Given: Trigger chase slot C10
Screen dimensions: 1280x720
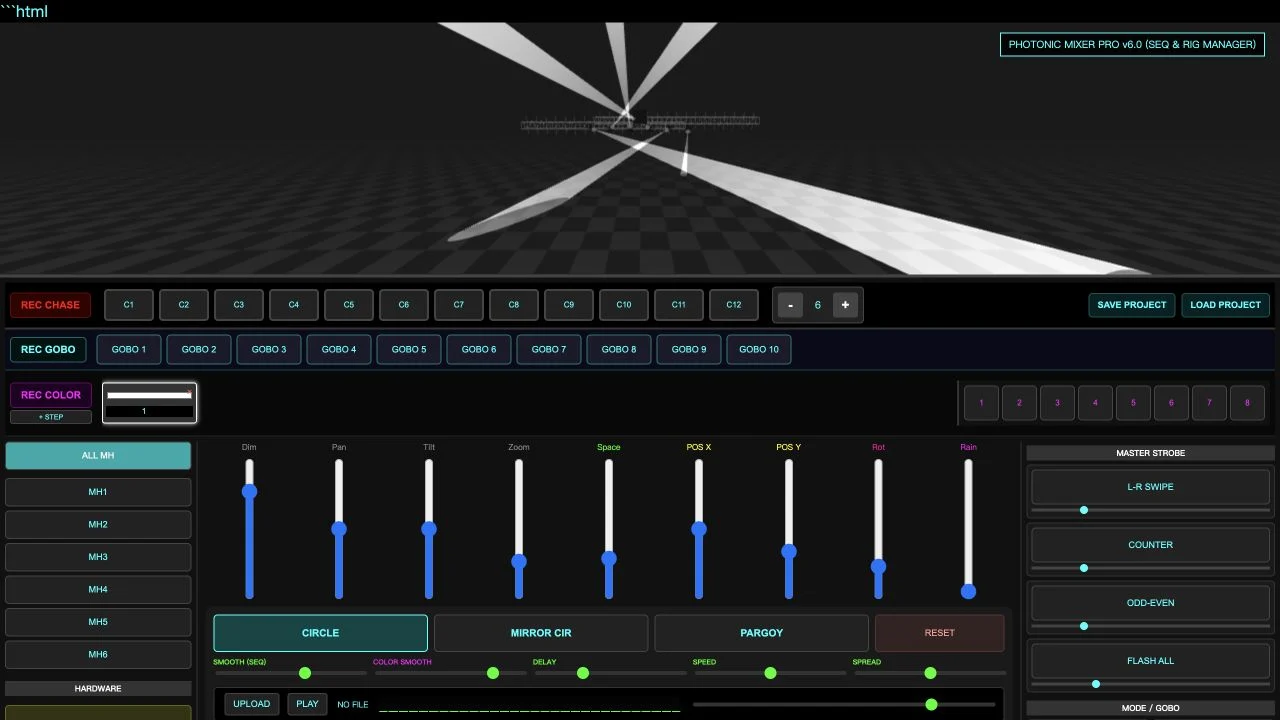Looking at the screenshot, I should 624,305.
